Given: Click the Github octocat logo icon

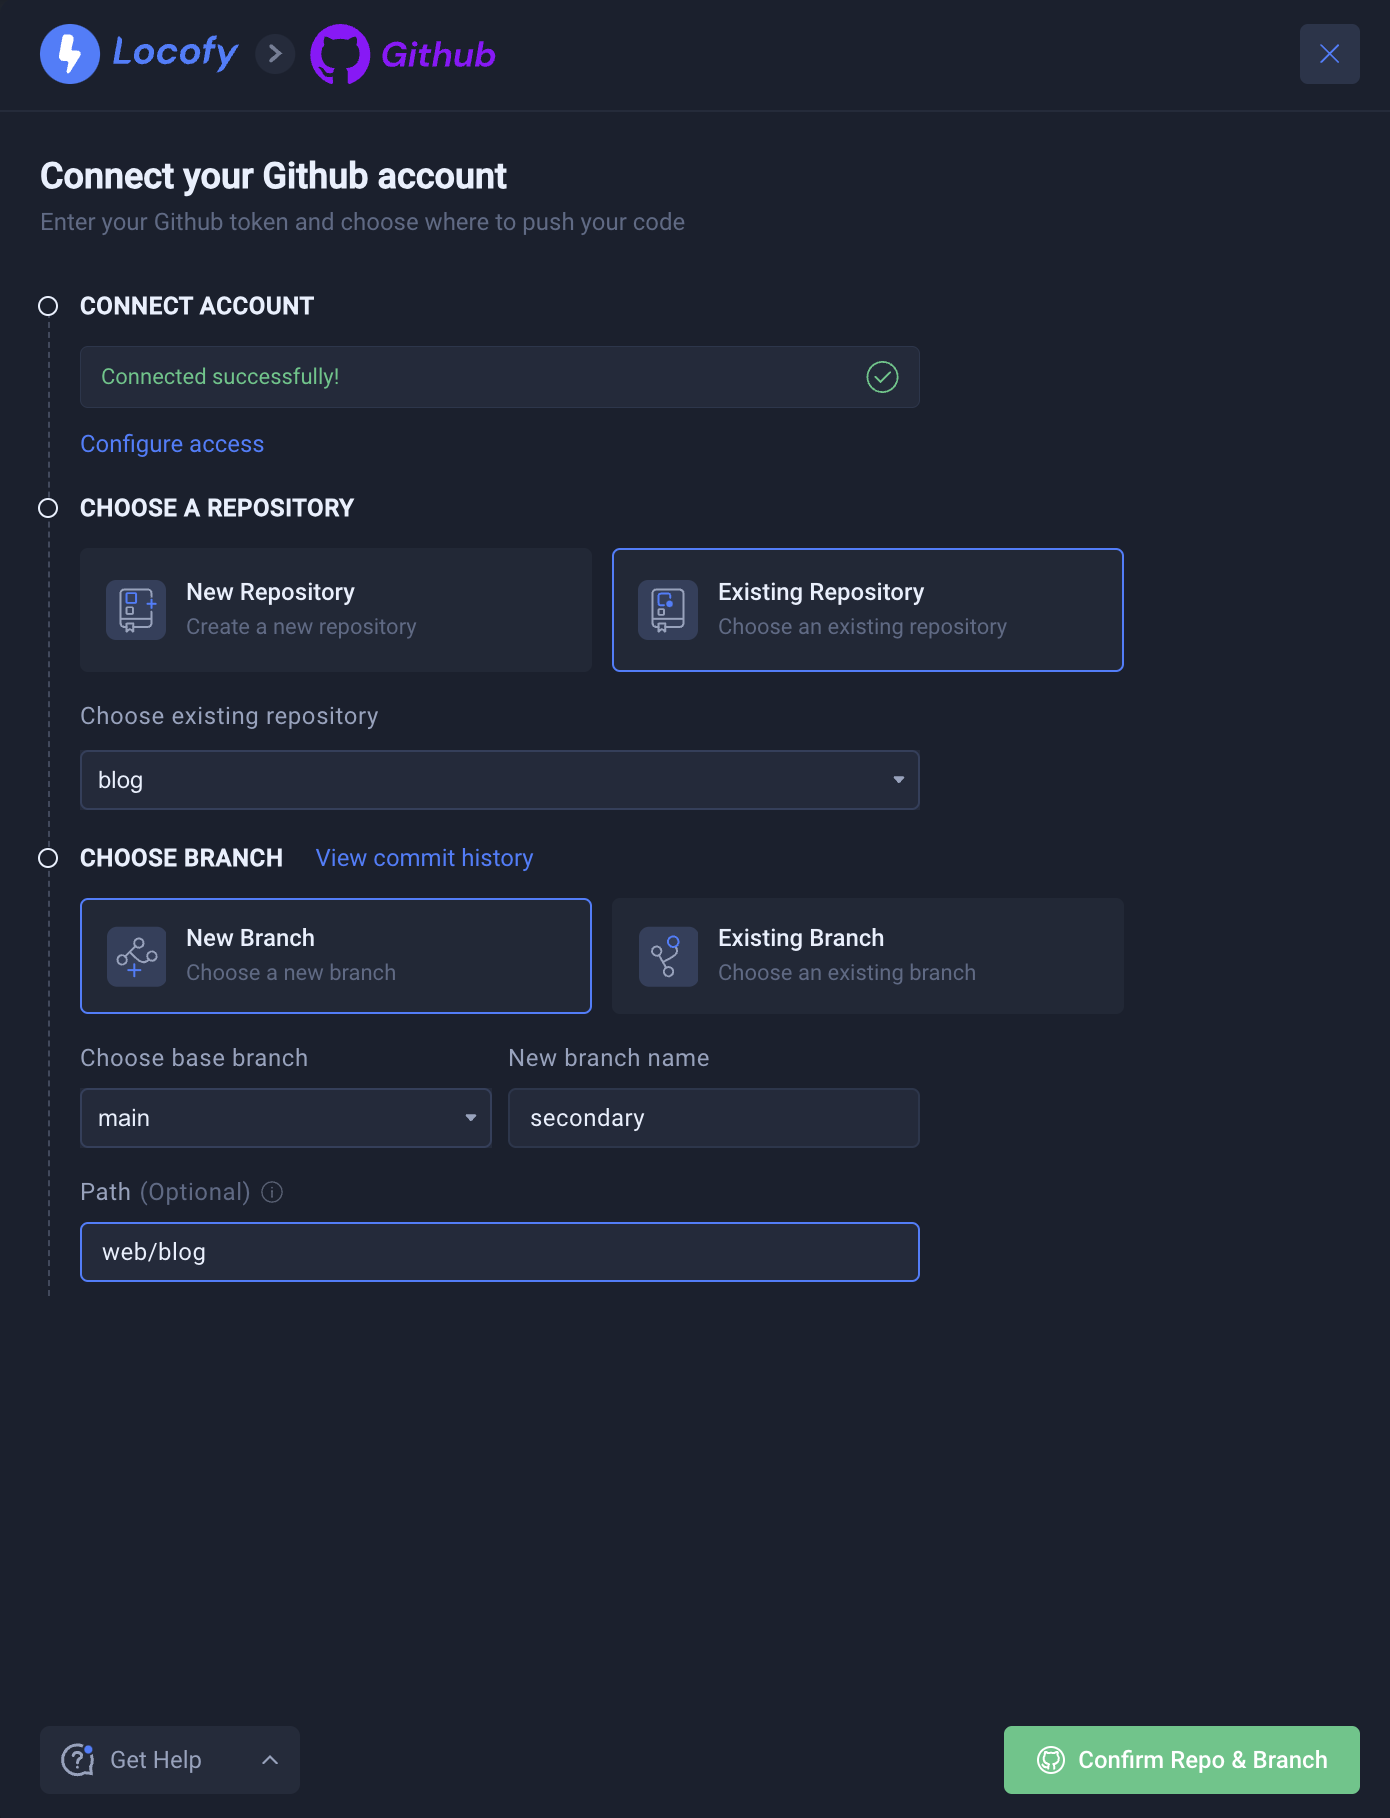Looking at the screenshot, I should [340, 54].
